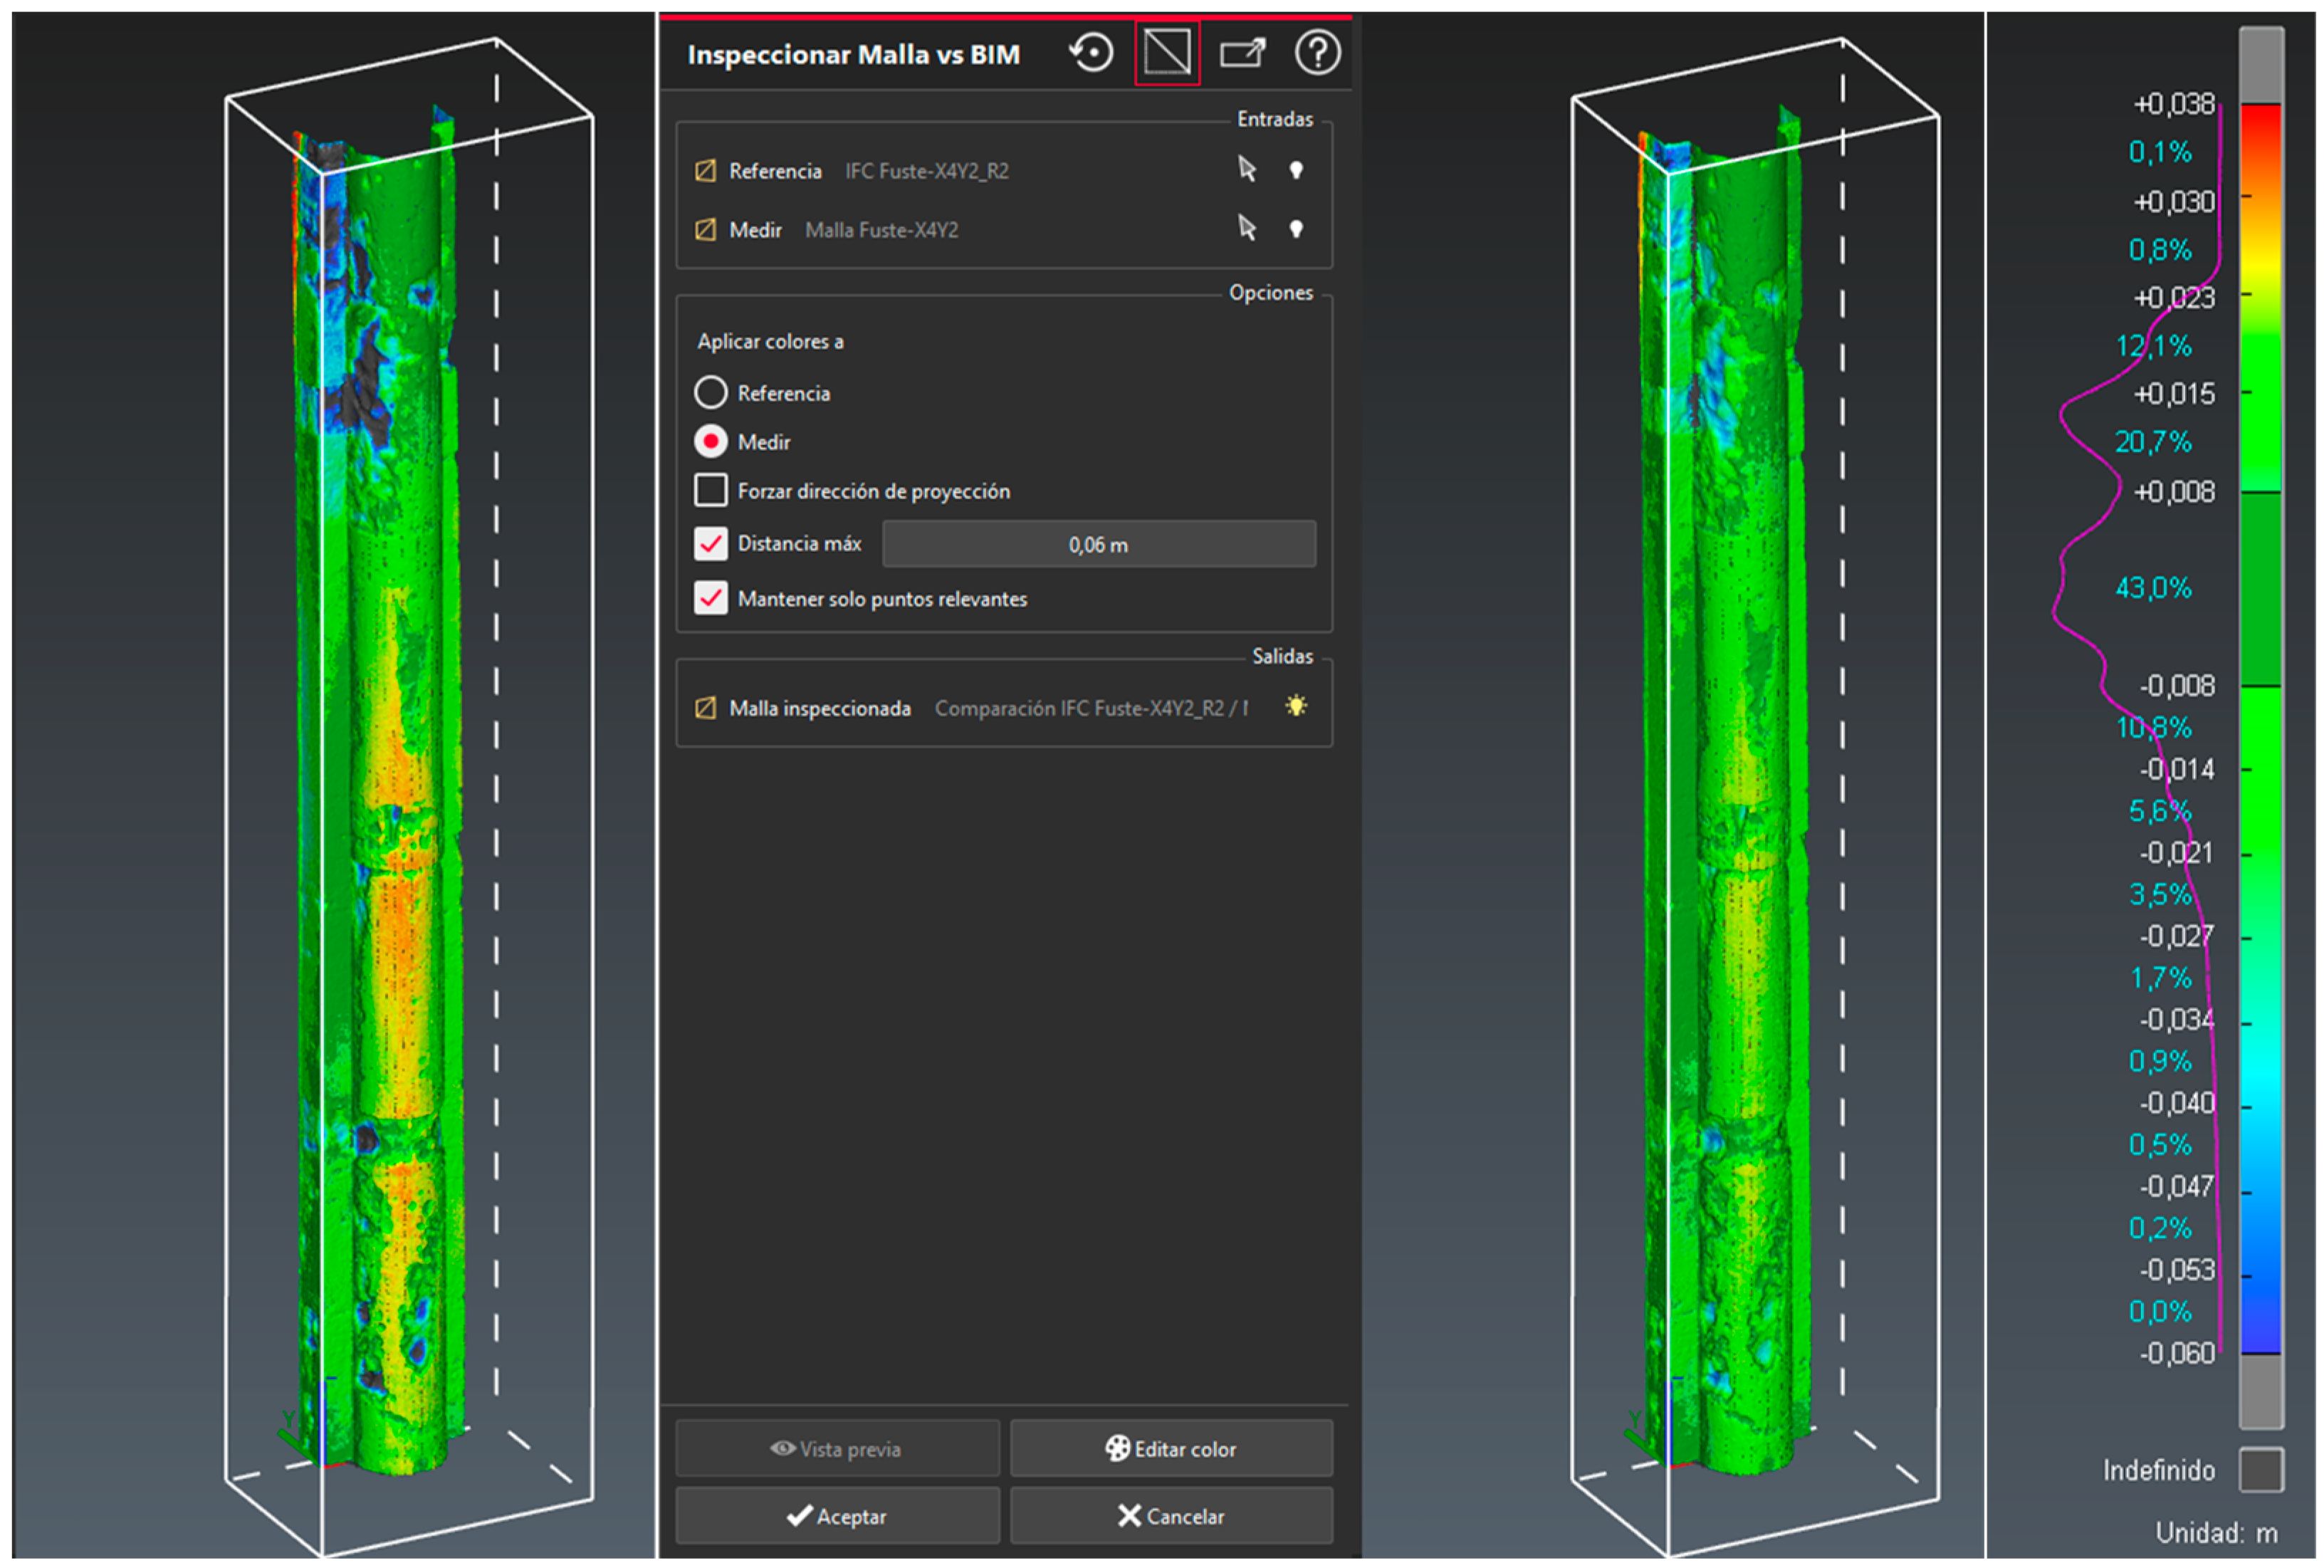The width and height of the screenshot is (2324, 1568).
Task: Click the reset history icon in header
Action: [x=1091, y=53]
